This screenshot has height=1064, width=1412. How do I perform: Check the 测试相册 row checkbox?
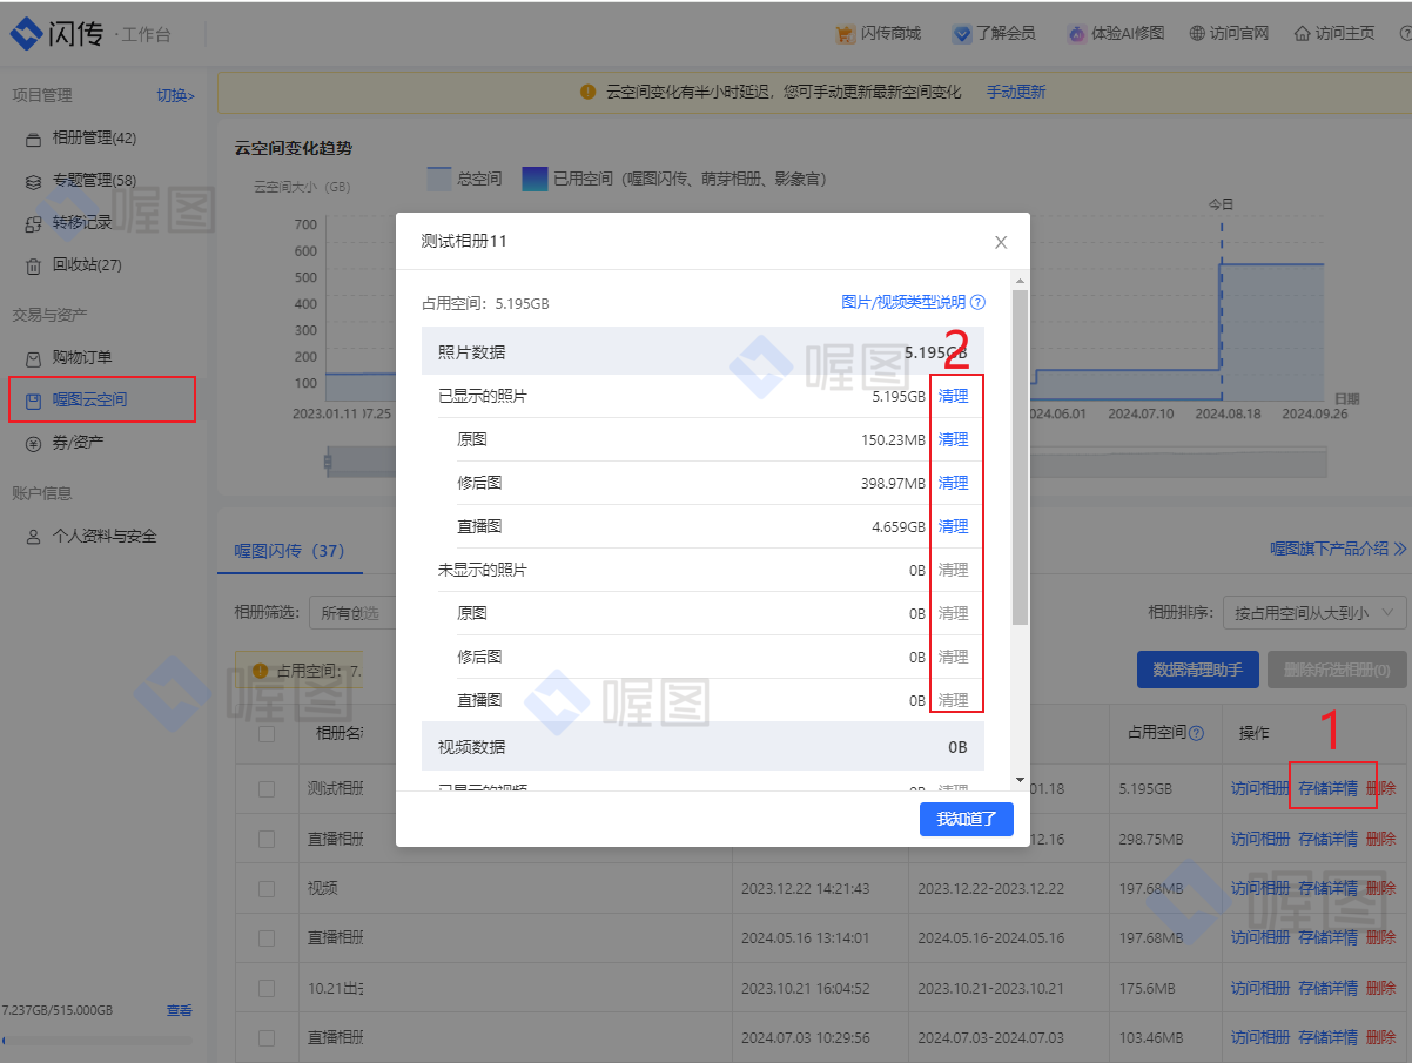tap(266, 789)
